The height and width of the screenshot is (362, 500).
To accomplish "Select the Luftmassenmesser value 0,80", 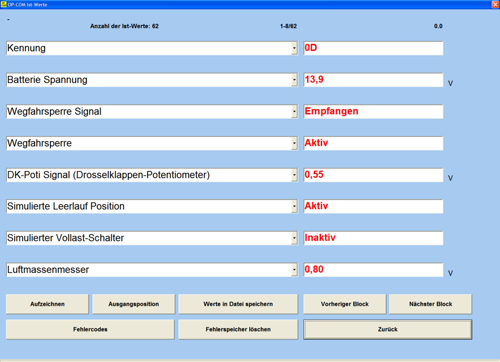I will click(x=373, y=270).
